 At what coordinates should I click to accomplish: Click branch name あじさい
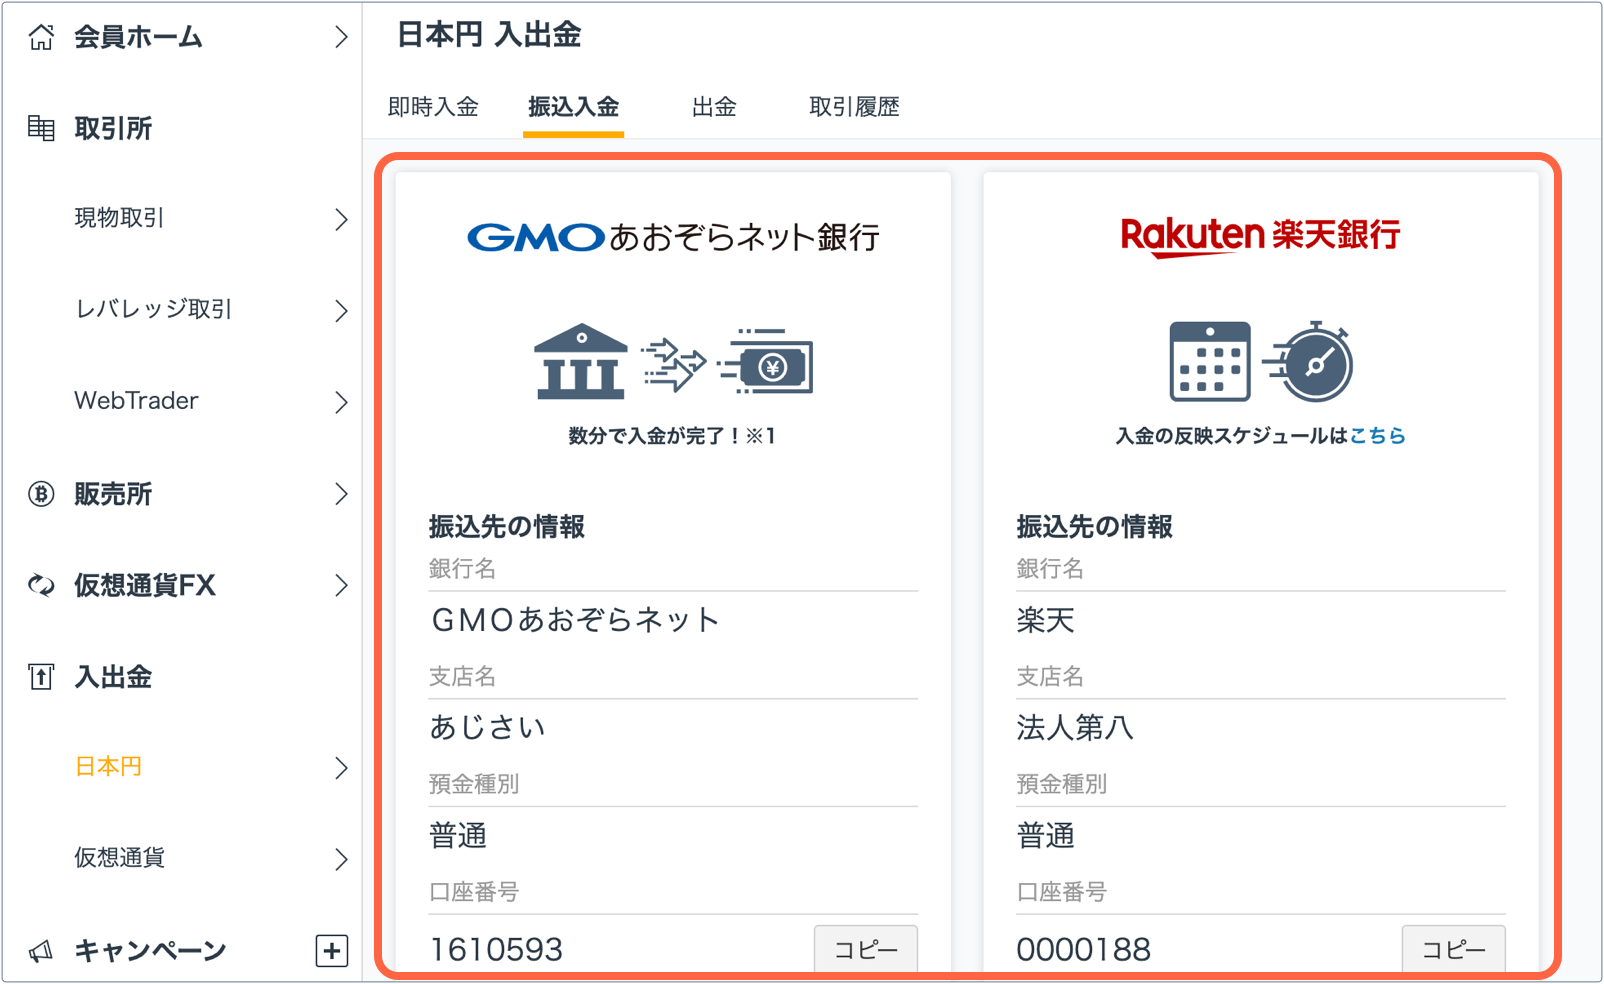pos(488,727)
